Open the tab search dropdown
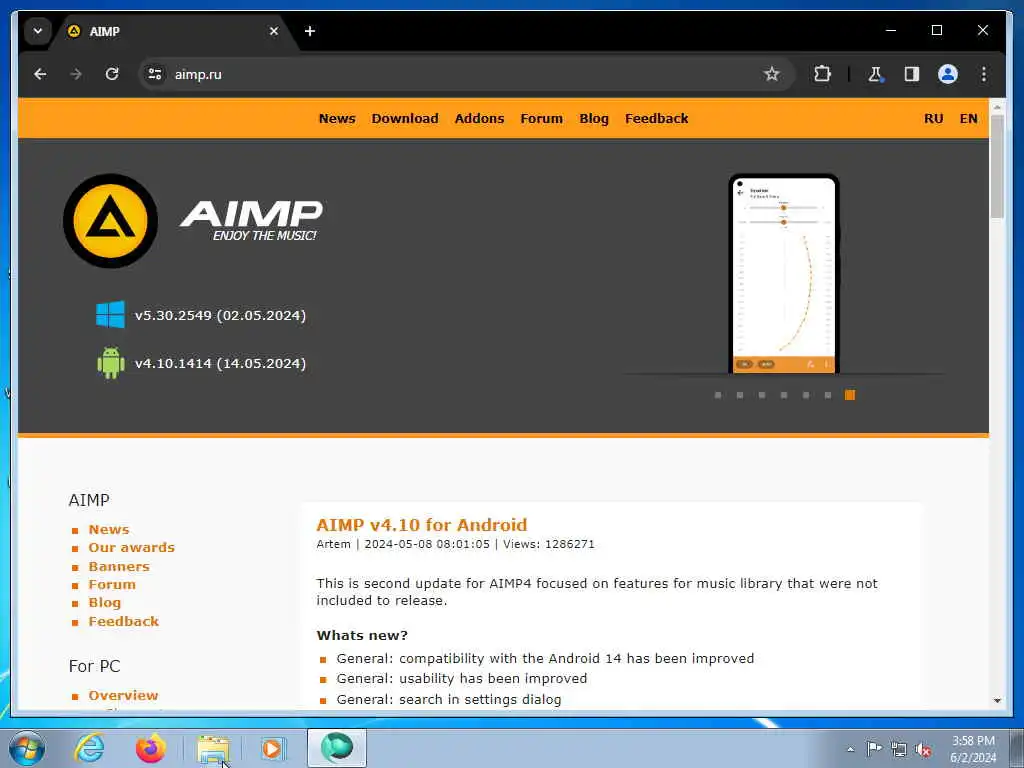1024x768 pixels. 38,31
